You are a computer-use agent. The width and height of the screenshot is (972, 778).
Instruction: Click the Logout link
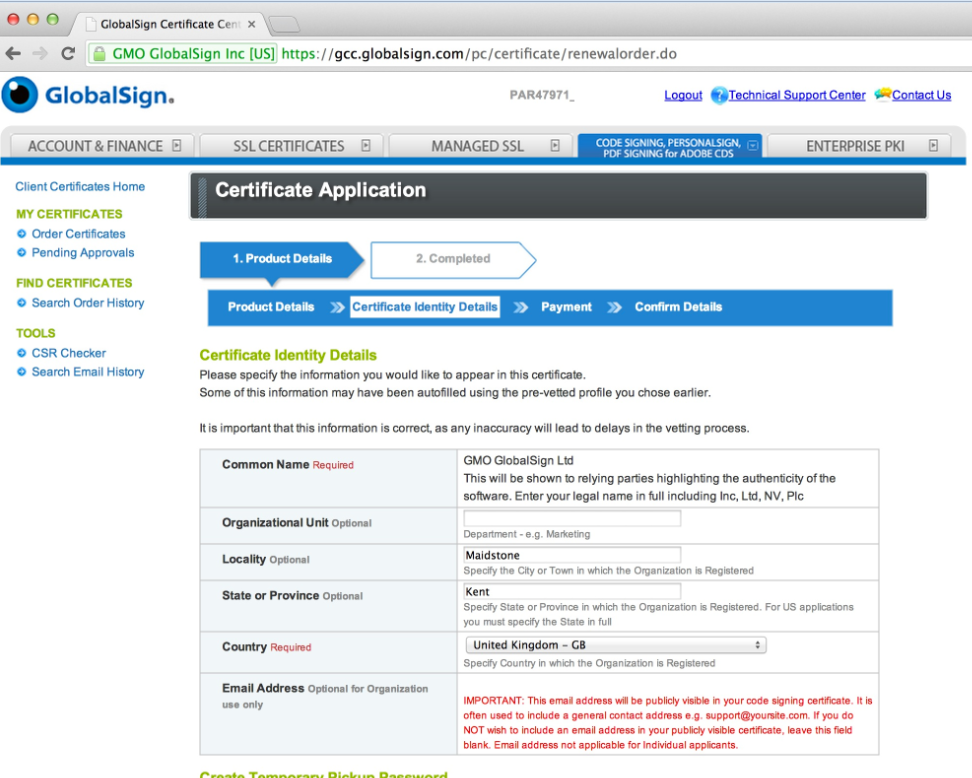click(x=683, y=95)
